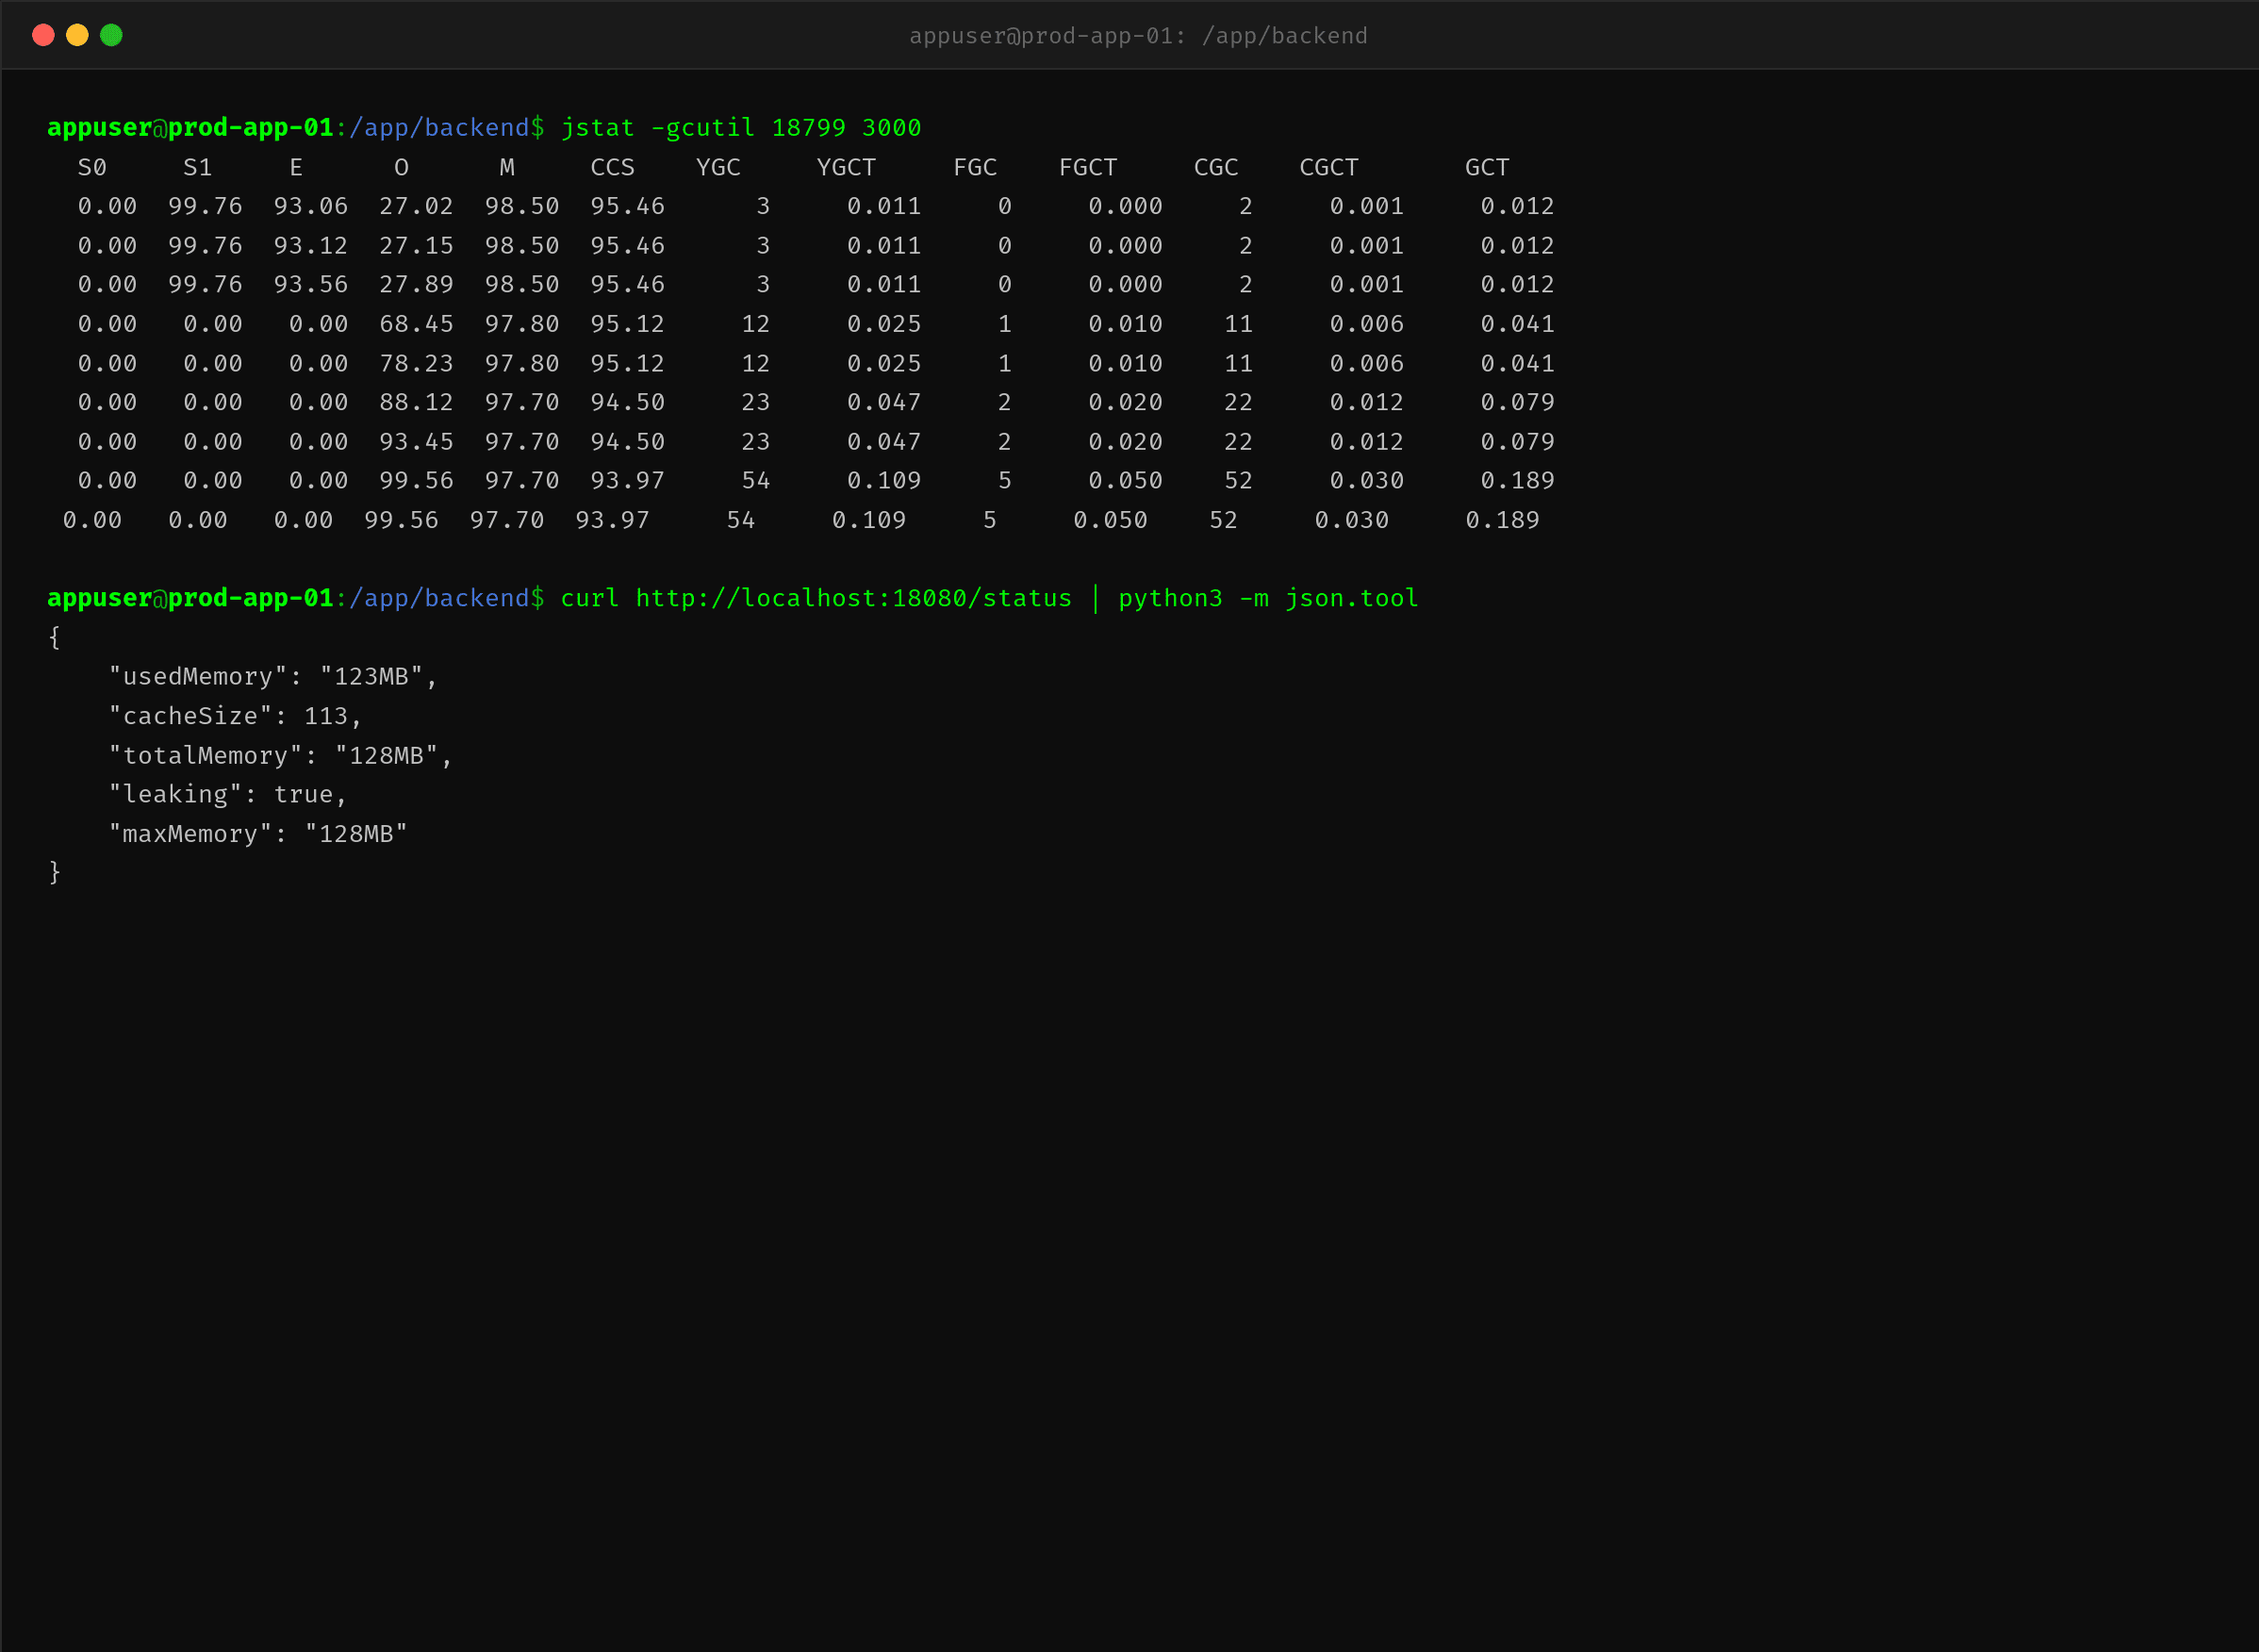Click the closing curly brace of JSON output
This screenshot has width=2259, height=1652.
coord(54,873)
